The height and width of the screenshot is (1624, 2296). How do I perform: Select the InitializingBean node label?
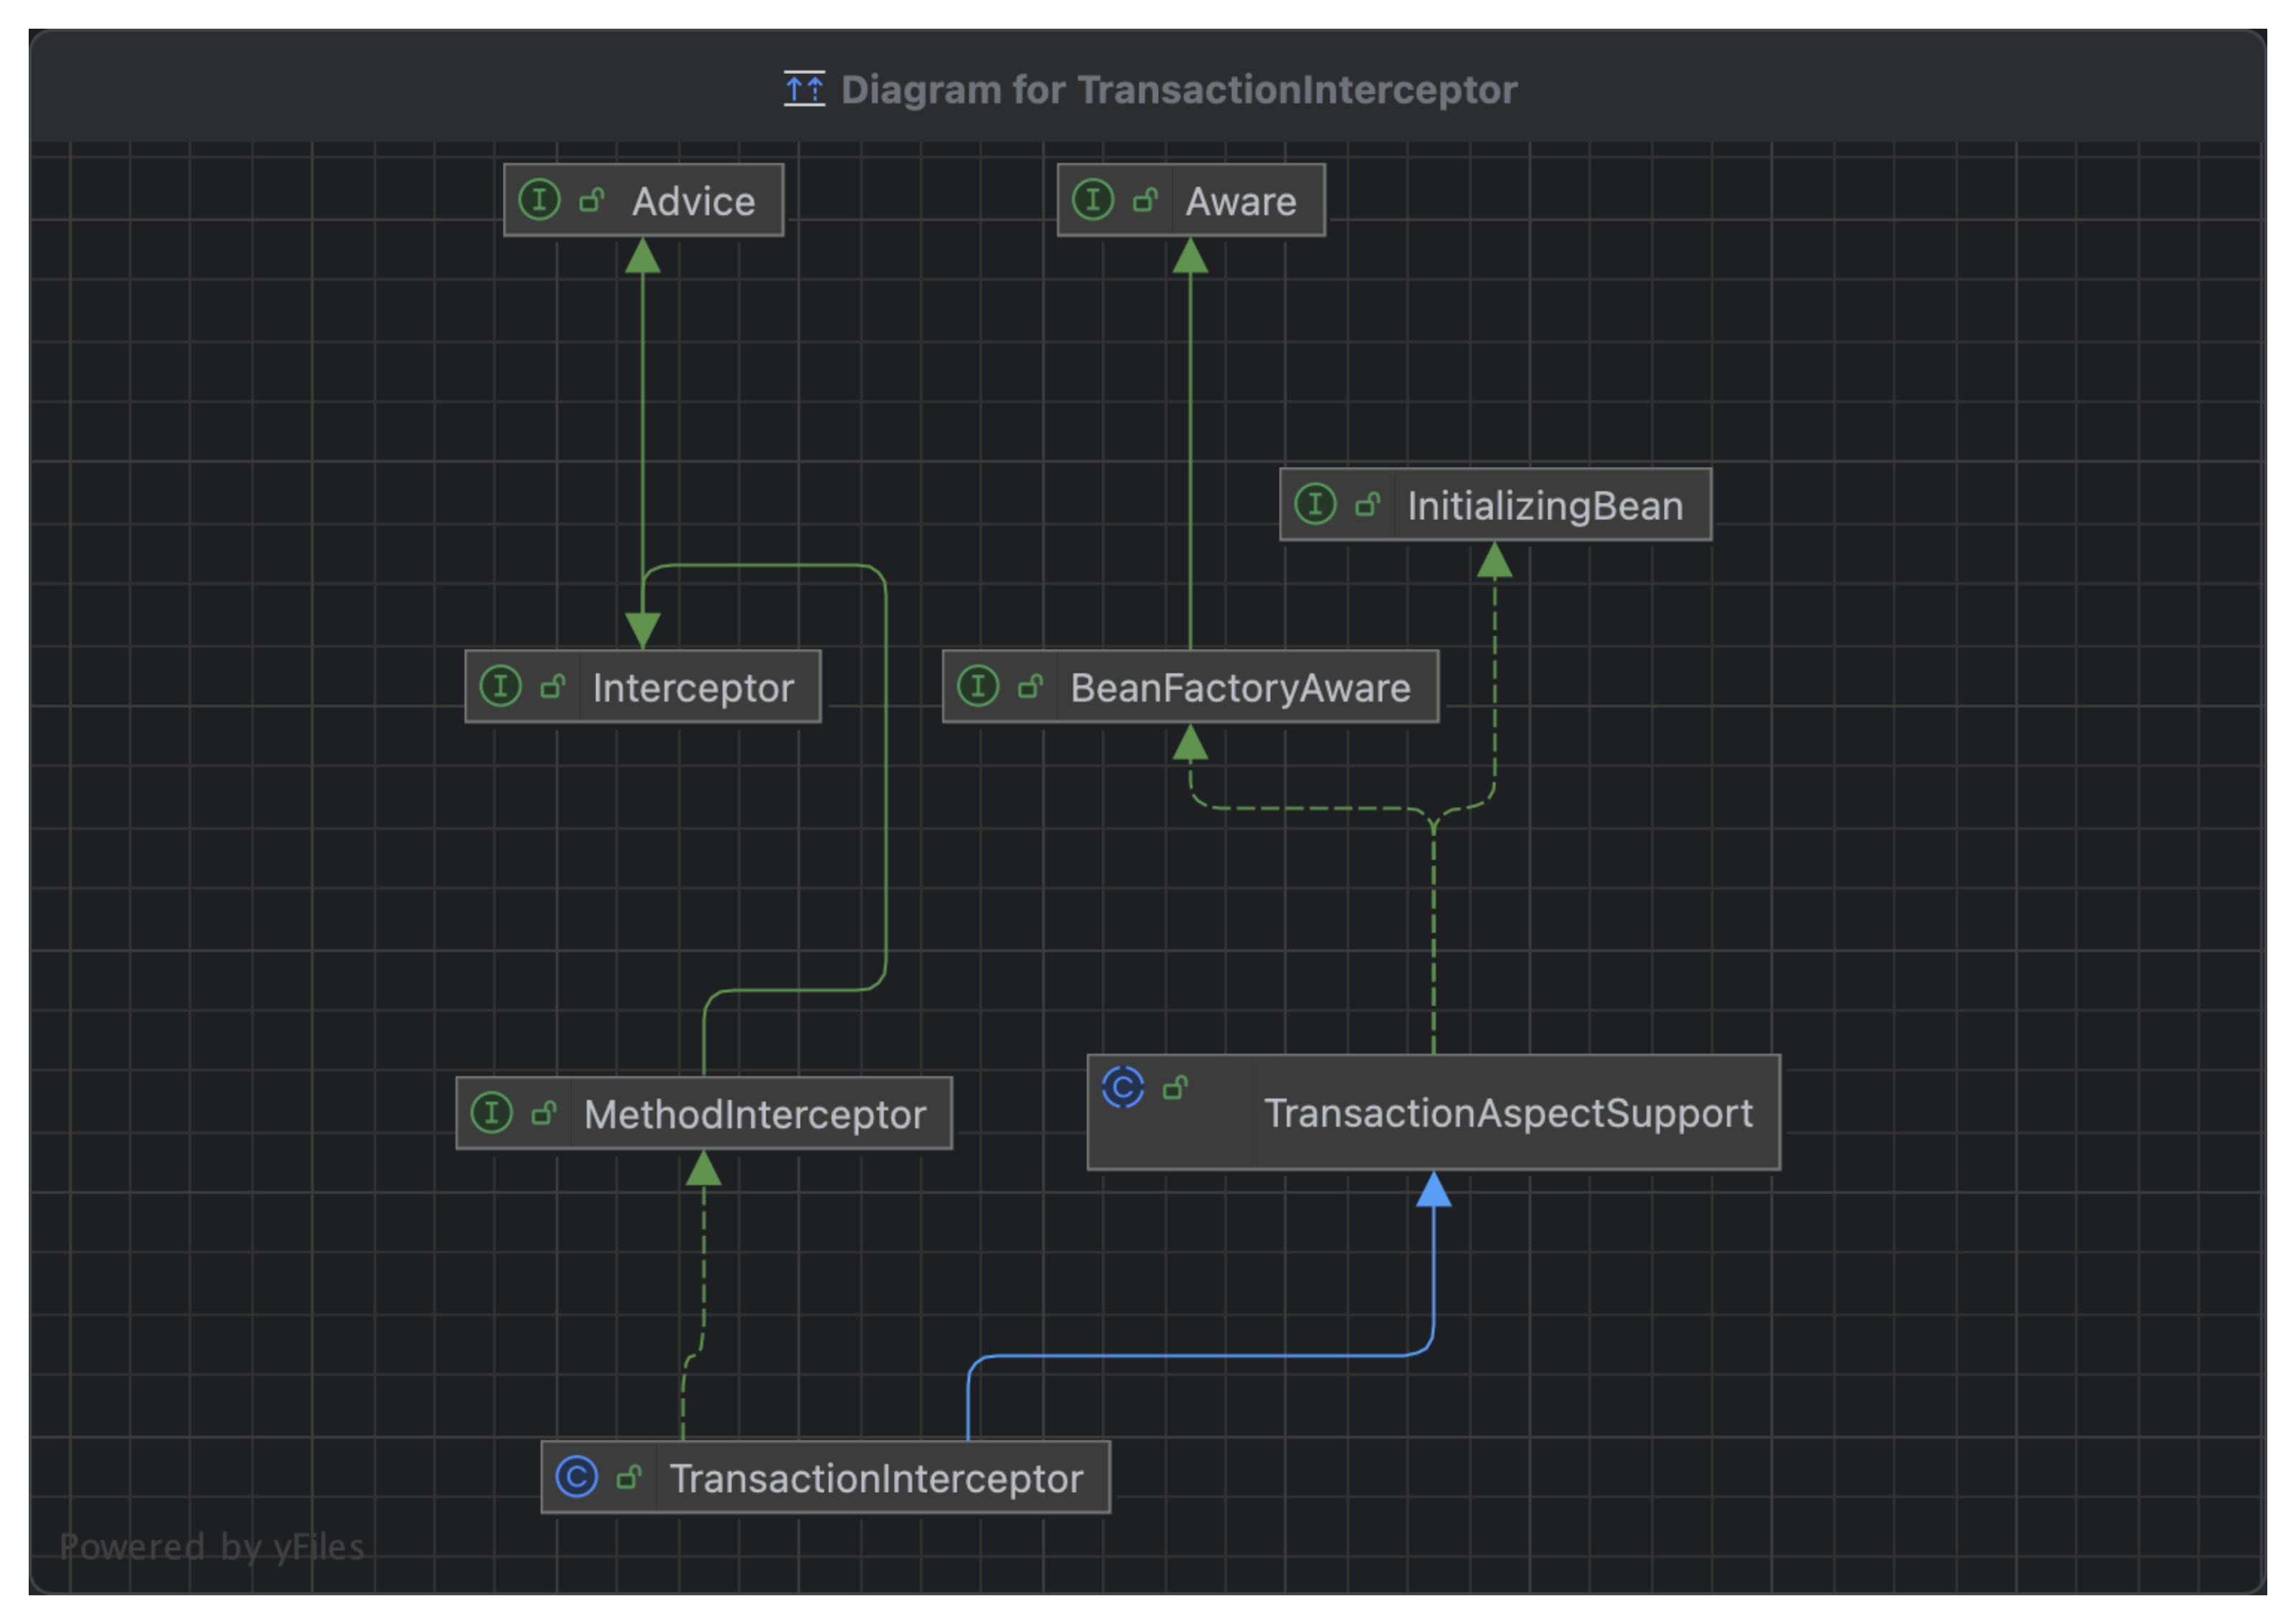click(x=1545, y=506)
